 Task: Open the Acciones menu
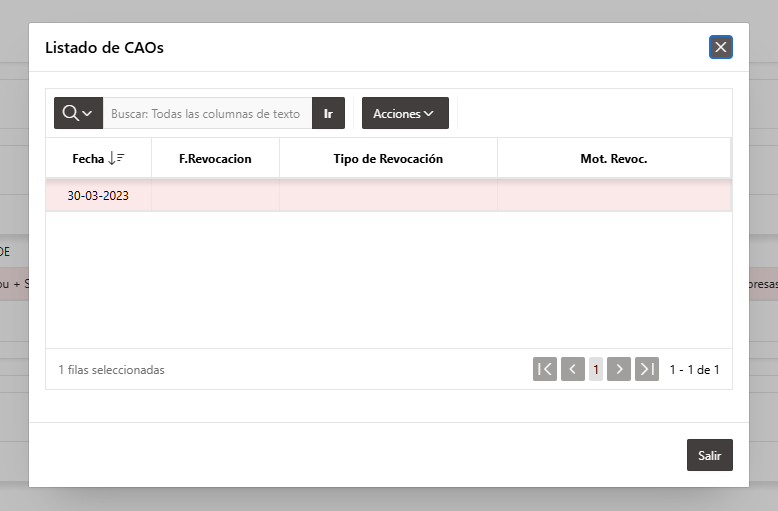click(x=405, y=113)
